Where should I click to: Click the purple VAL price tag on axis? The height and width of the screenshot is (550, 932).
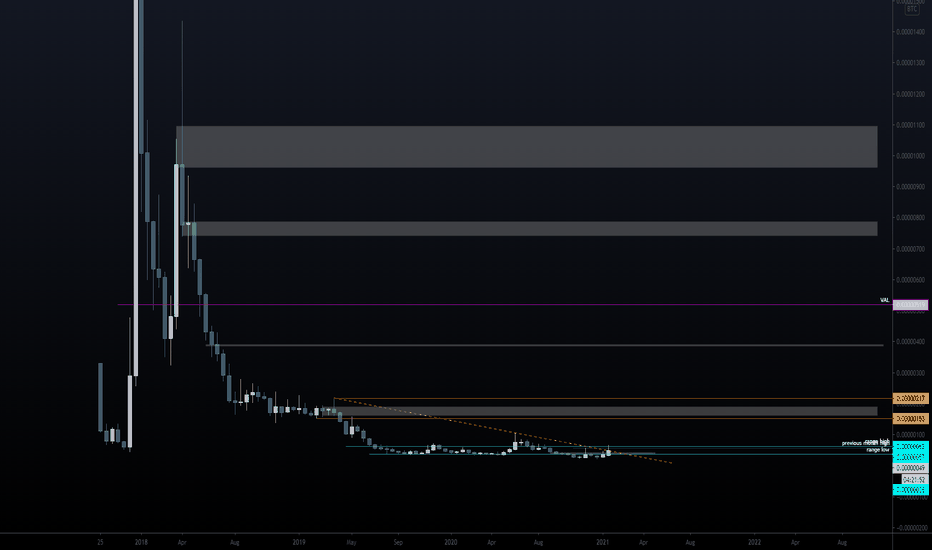[911, 304]
